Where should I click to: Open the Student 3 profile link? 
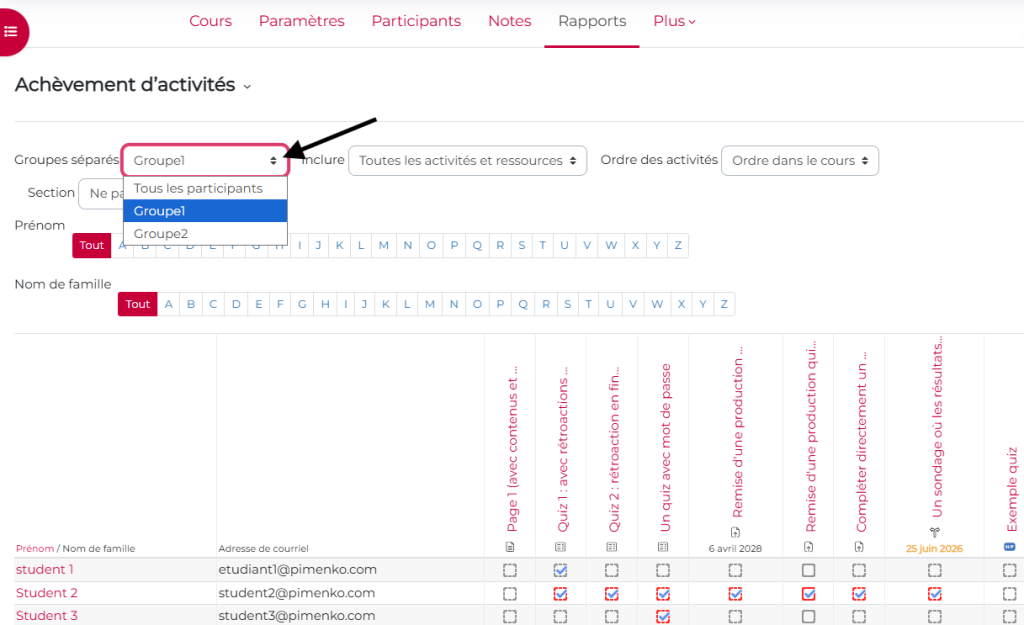point(46,616)
